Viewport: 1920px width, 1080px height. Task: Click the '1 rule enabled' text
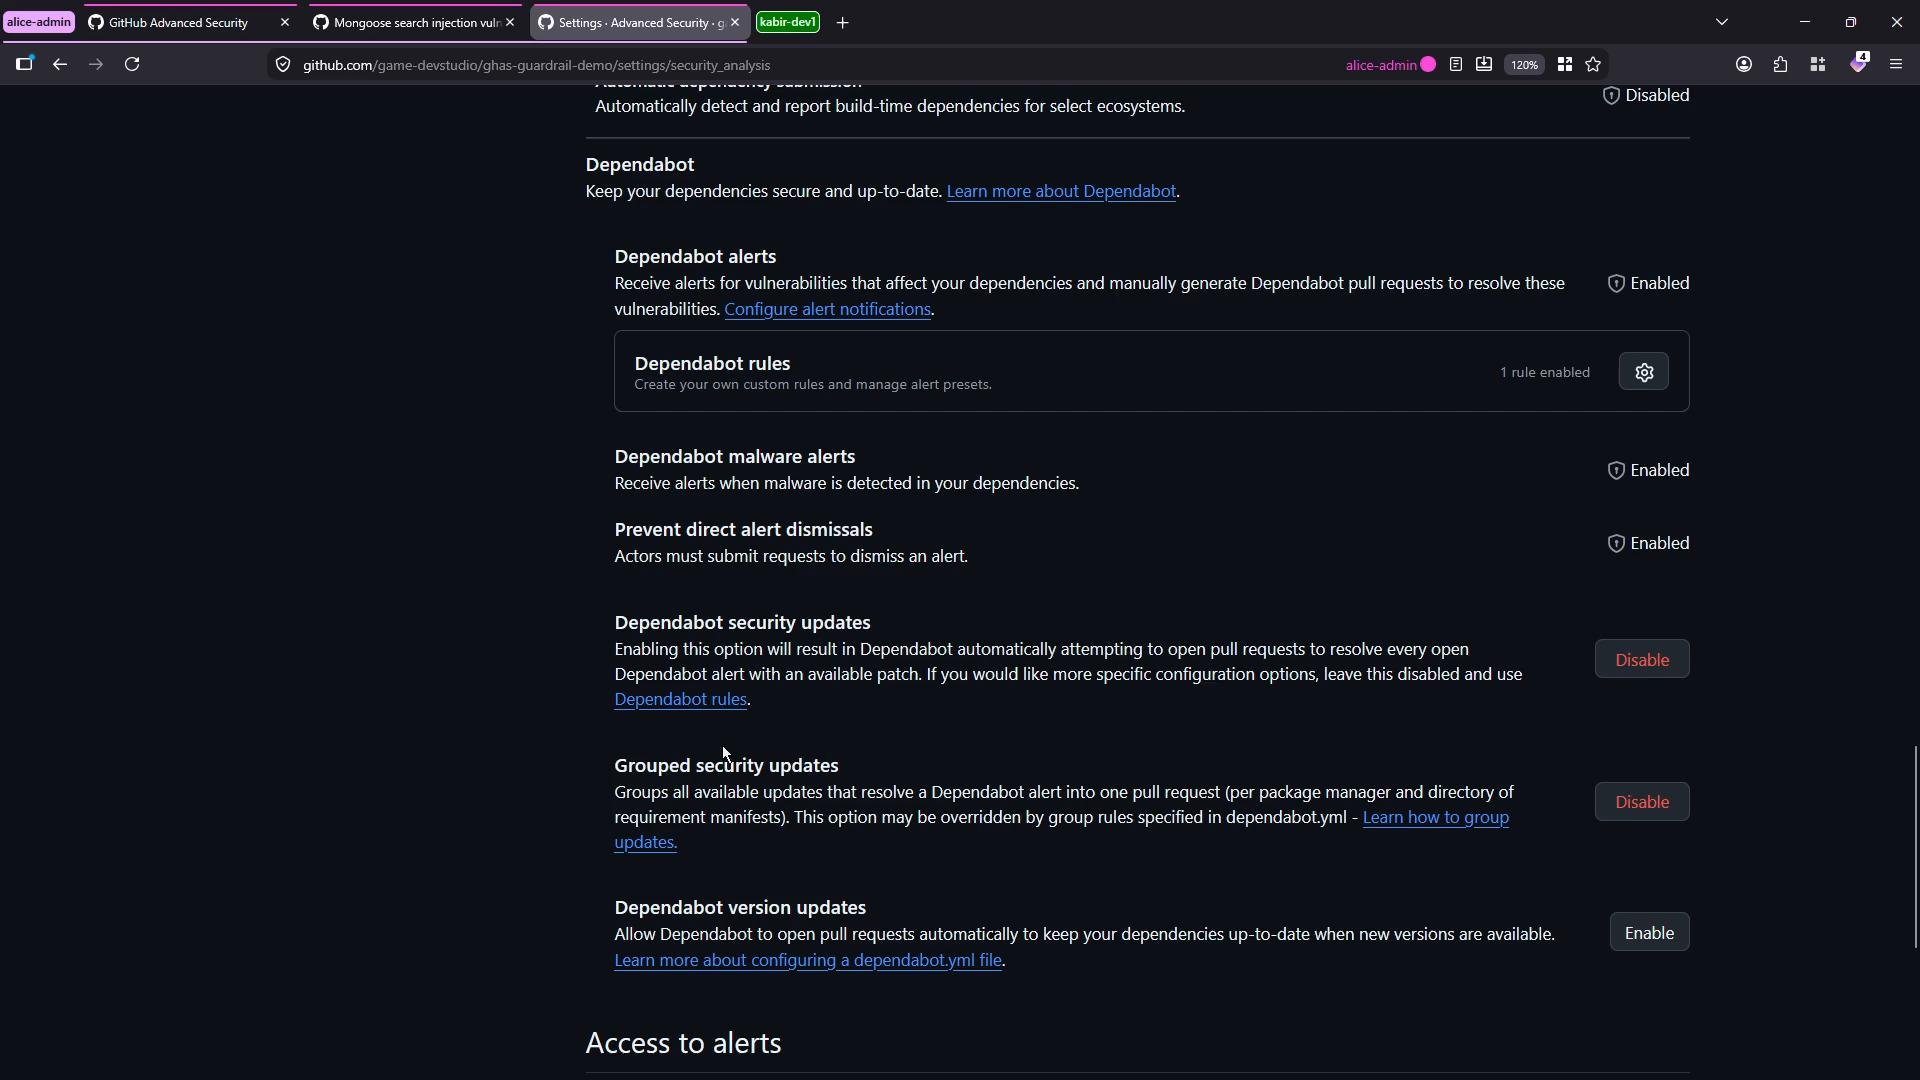(x=1544, y=372)
